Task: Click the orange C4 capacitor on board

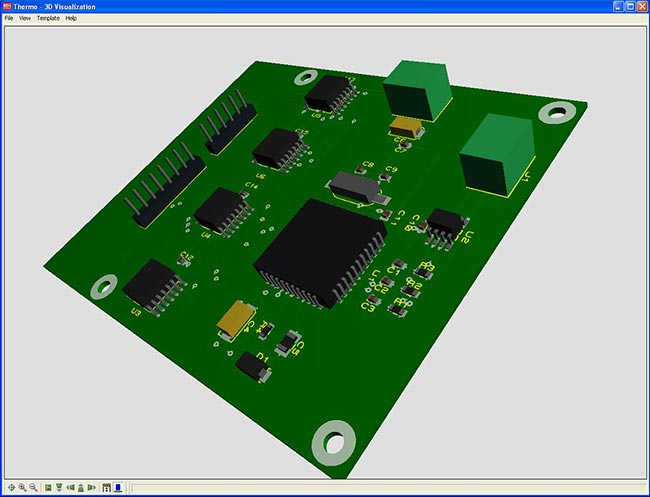Action: (x=235, y=320)
